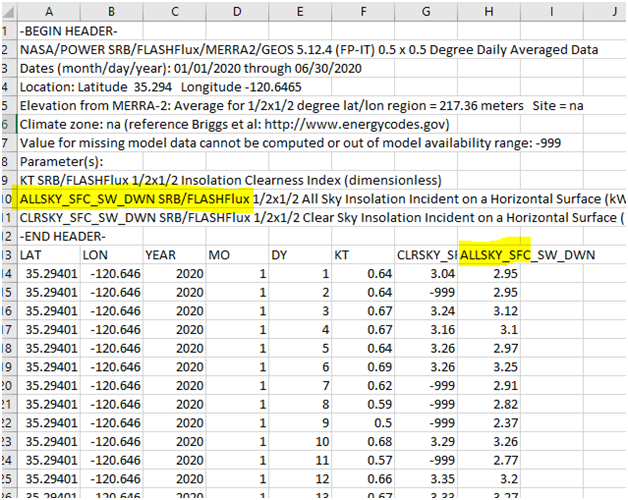Click the 'Parameter(s):' cell
The height and width of the screenshot is (500, 628).
(x=61, y=161)
